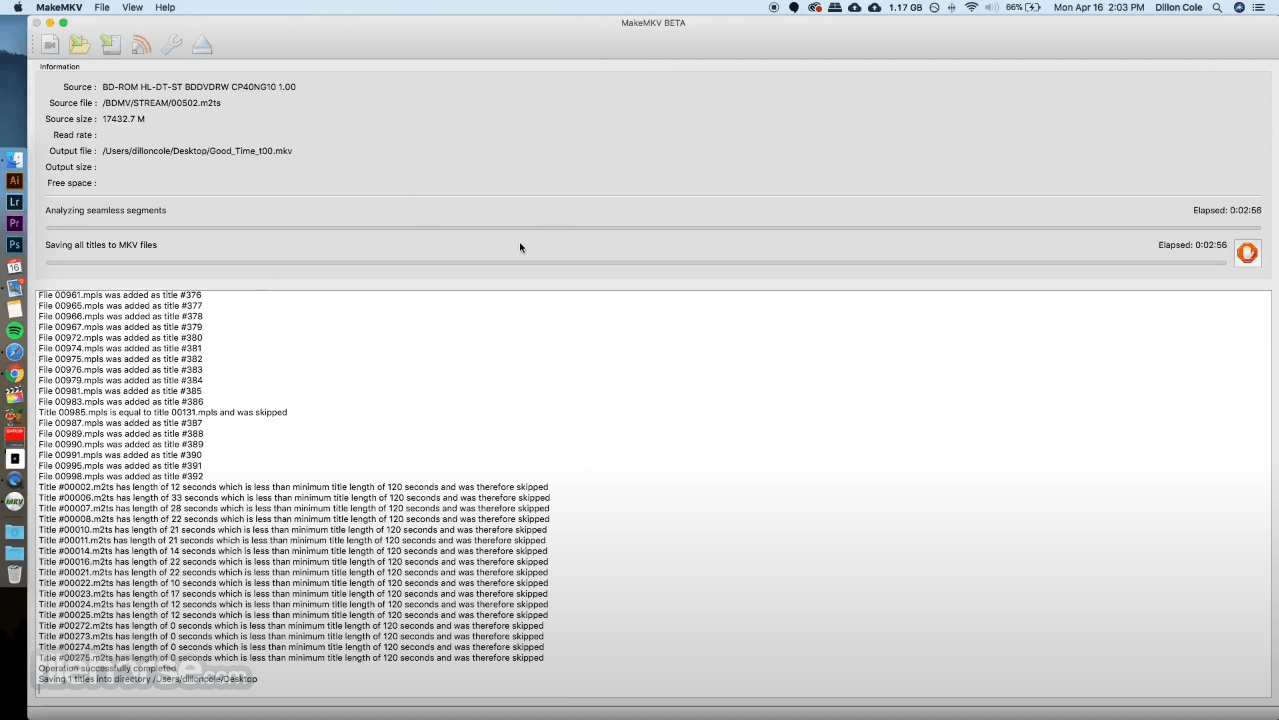This screenshot has width=1279, height=720.
Task: Stop the operation with the orange button
Action: pos(1247,253)
